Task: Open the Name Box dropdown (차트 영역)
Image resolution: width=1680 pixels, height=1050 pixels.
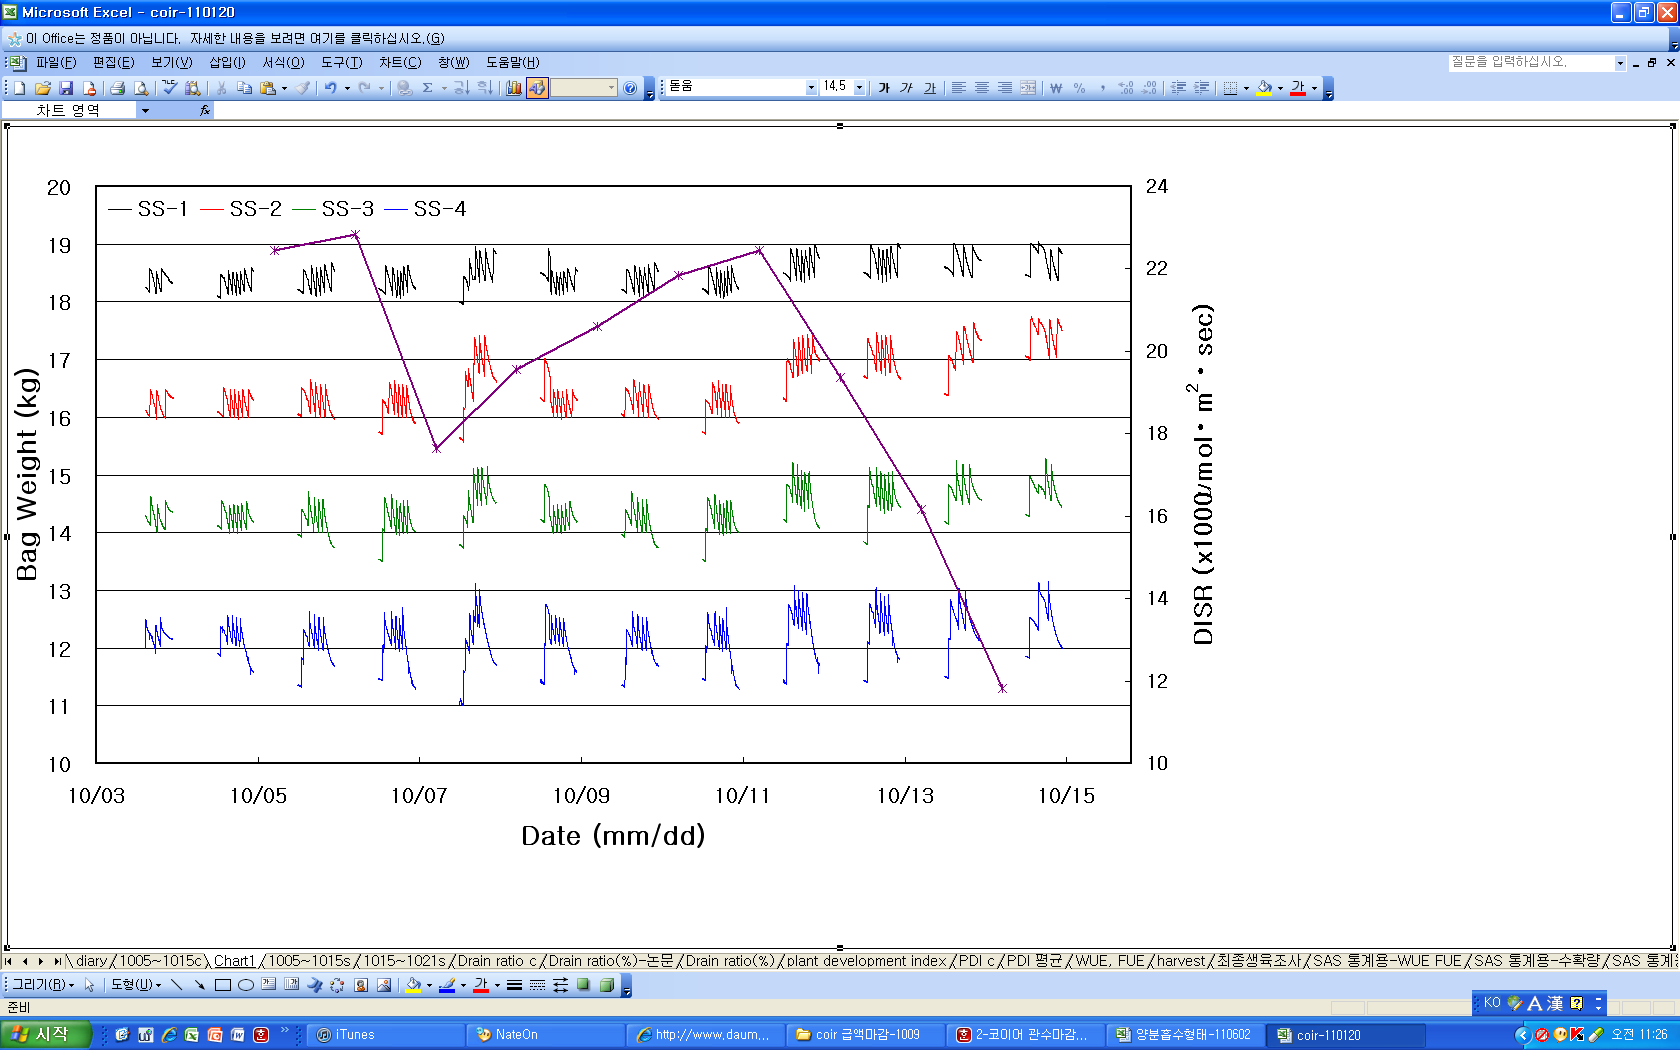Action: (145, 110)
